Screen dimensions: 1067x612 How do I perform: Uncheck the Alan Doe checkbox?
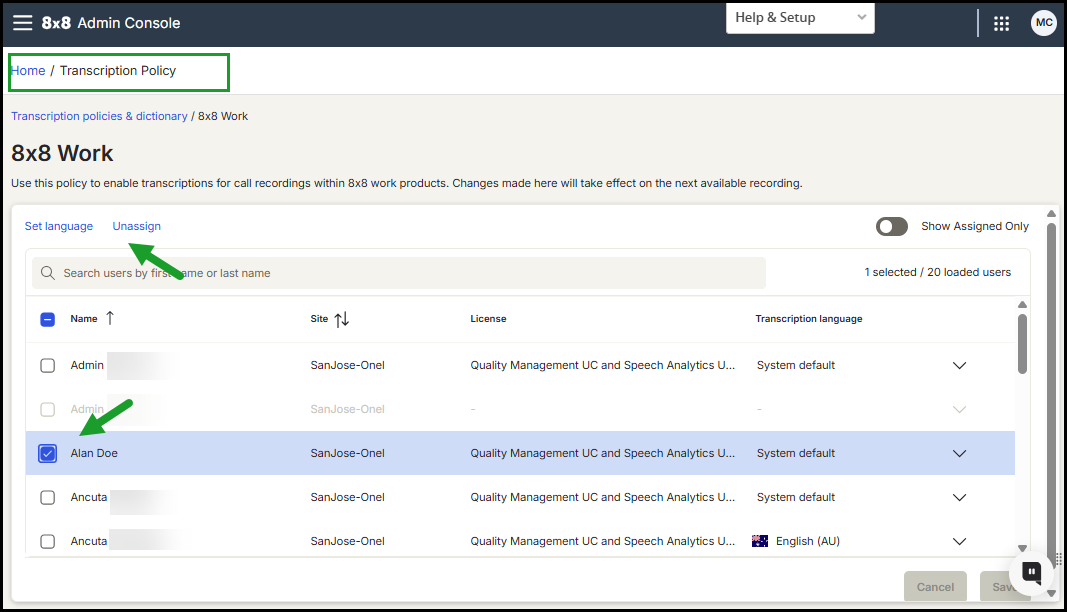click(48, 453)
